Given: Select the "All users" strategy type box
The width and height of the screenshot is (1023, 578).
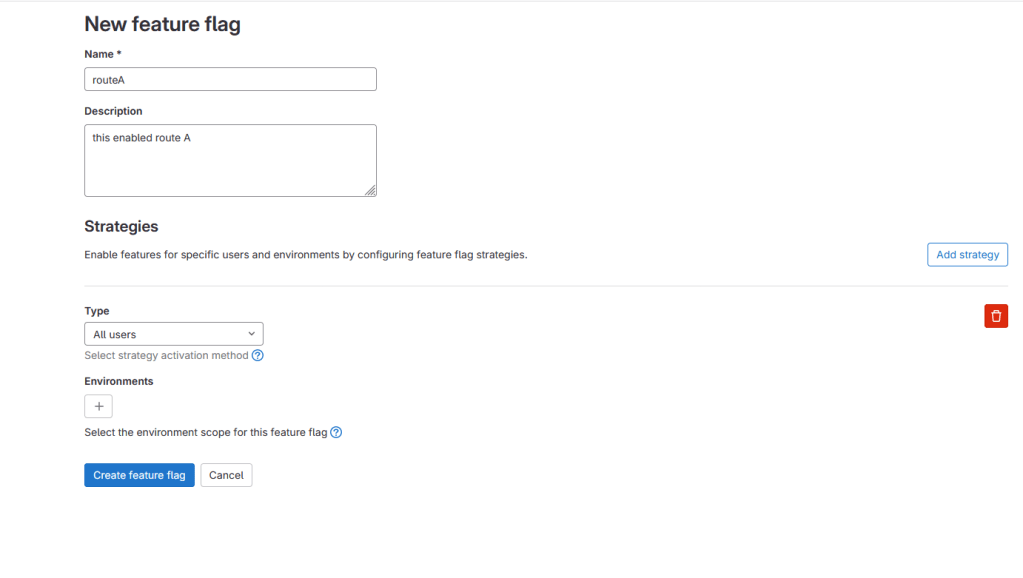Looking at the screenshot, I should coord(165,334).
